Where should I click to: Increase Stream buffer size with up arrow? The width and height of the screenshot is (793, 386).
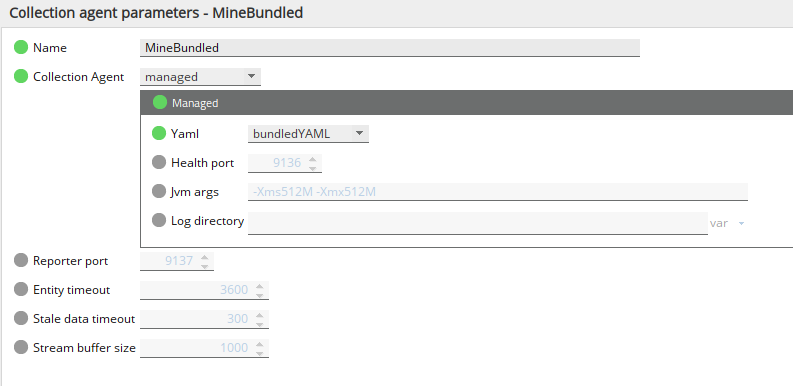(x=259, y=344)
